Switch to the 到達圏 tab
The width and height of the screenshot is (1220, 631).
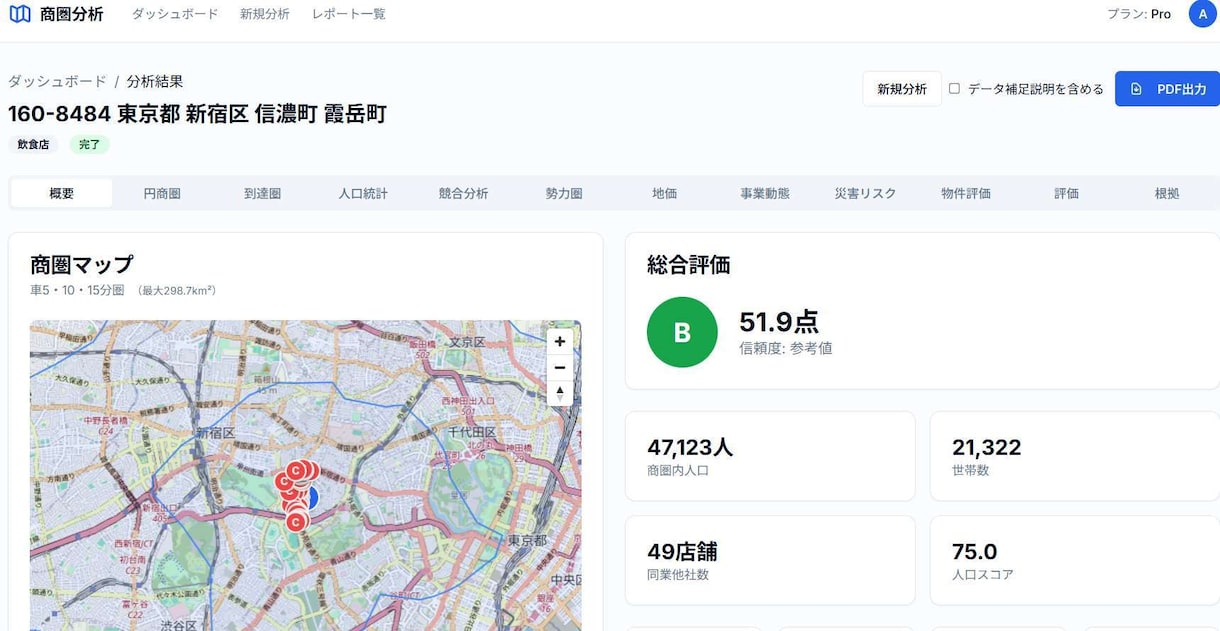(x=262, y=193)
